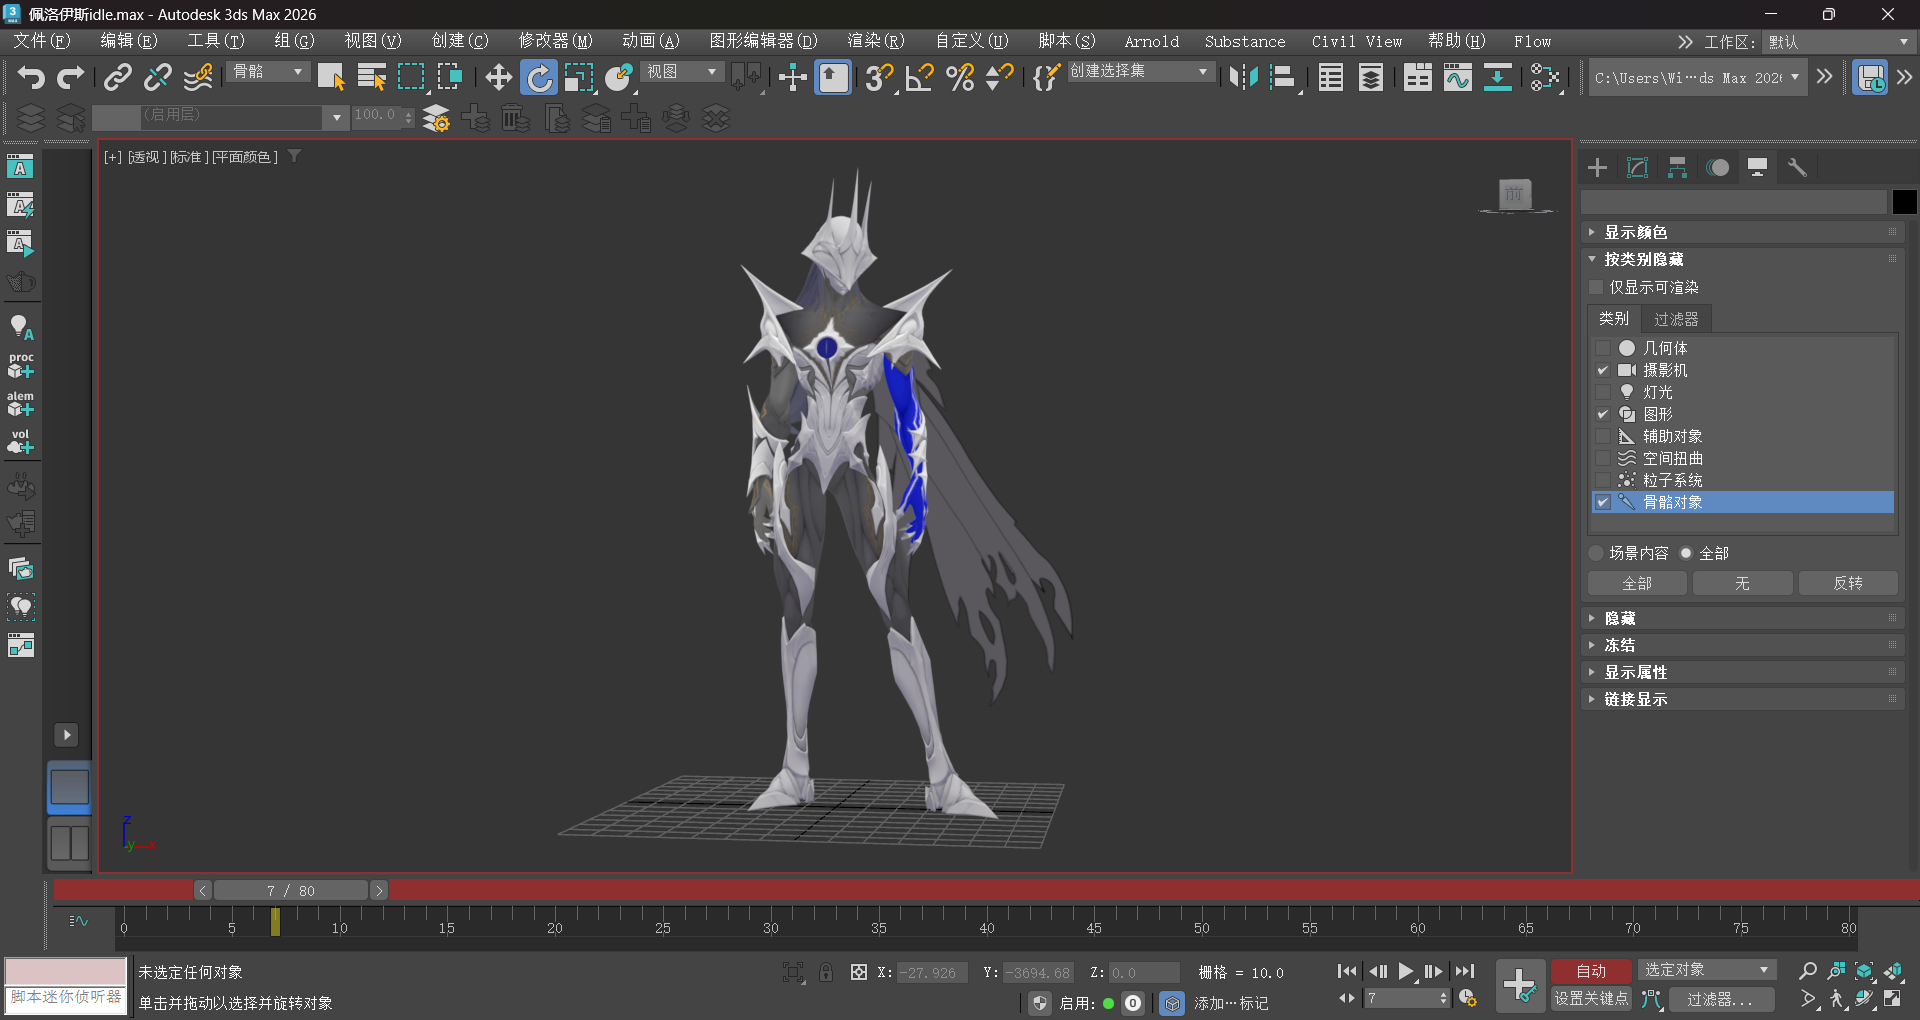Open the 文件(F) menu
This screenshot has width=1920, height=1020.
pyautogui.click(x=41, y=41)
